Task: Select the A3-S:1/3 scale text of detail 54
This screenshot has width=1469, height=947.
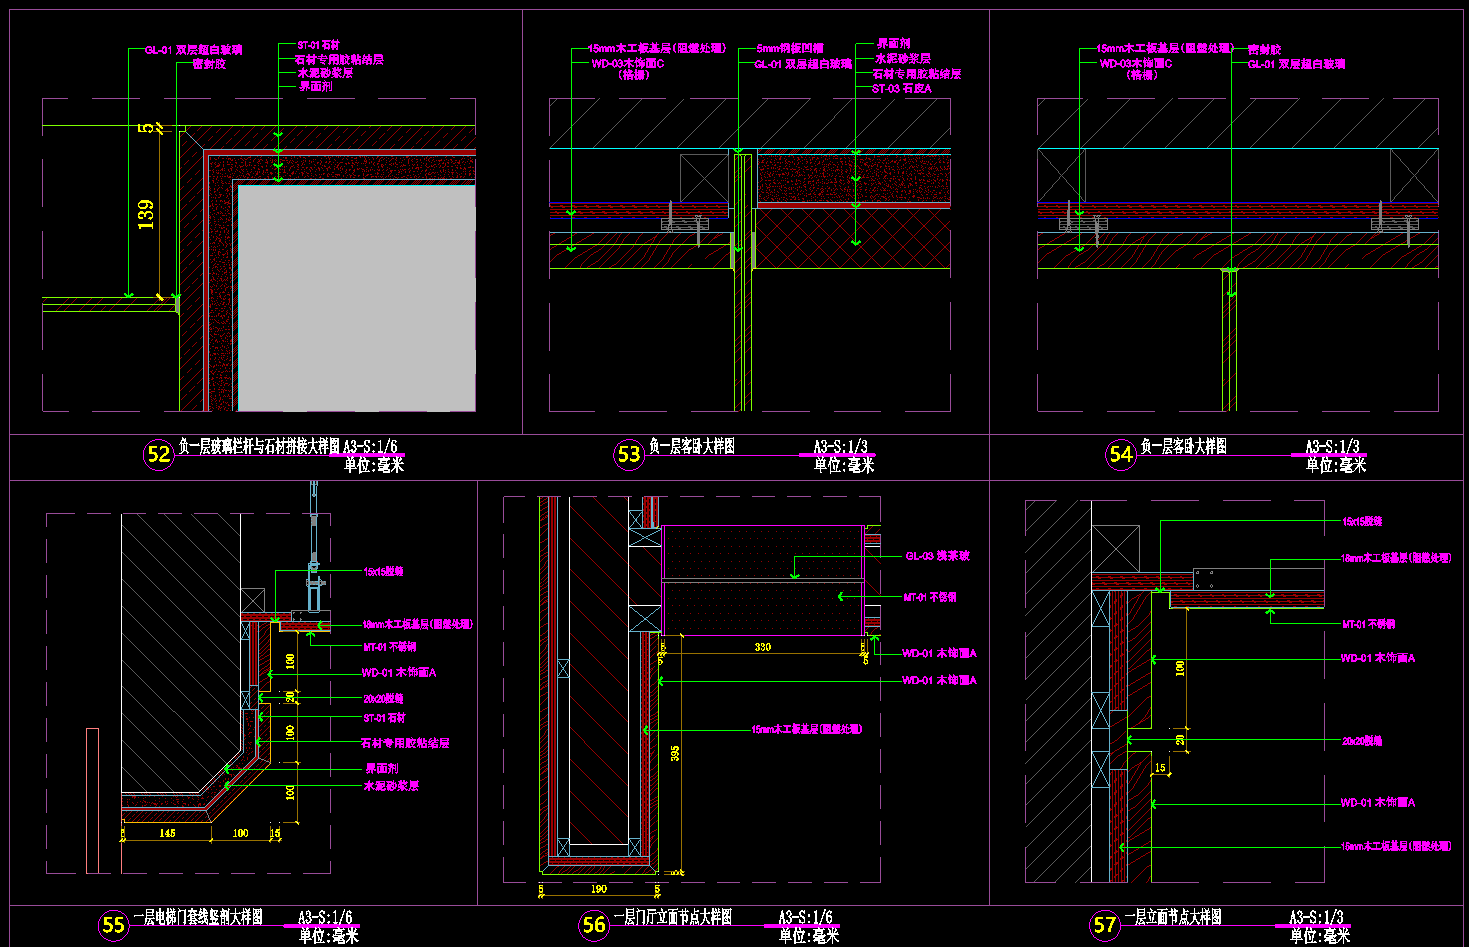Action: [x=1332, y=446]
